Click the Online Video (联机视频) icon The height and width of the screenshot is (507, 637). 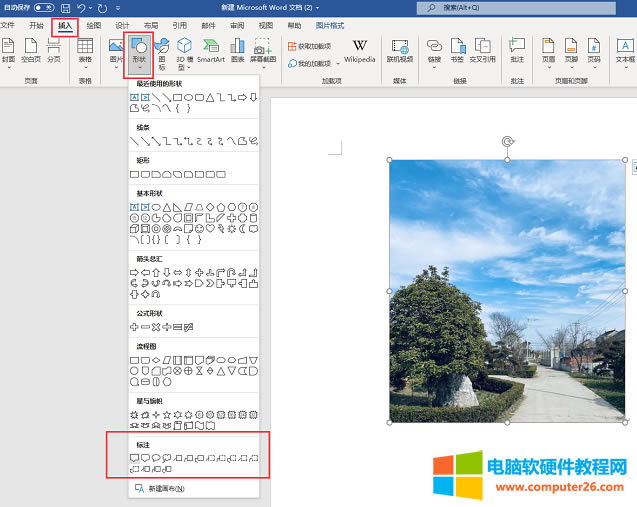click(x=400, y=51)
